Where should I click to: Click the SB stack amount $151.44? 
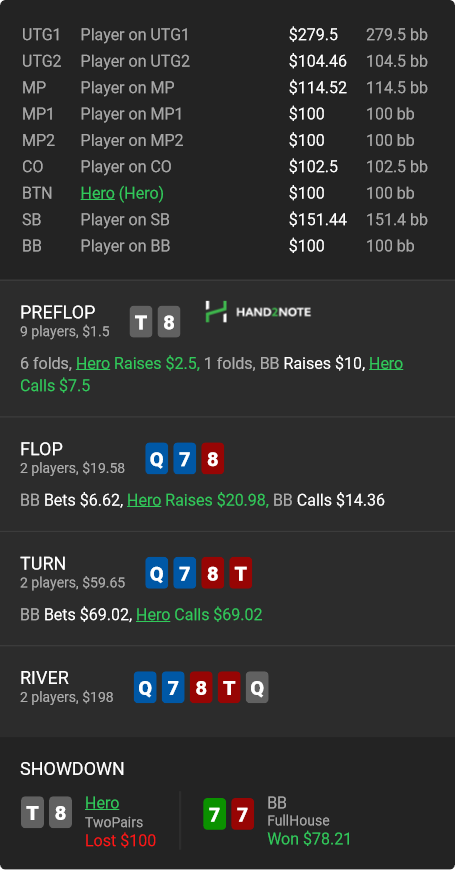(317, 220)
